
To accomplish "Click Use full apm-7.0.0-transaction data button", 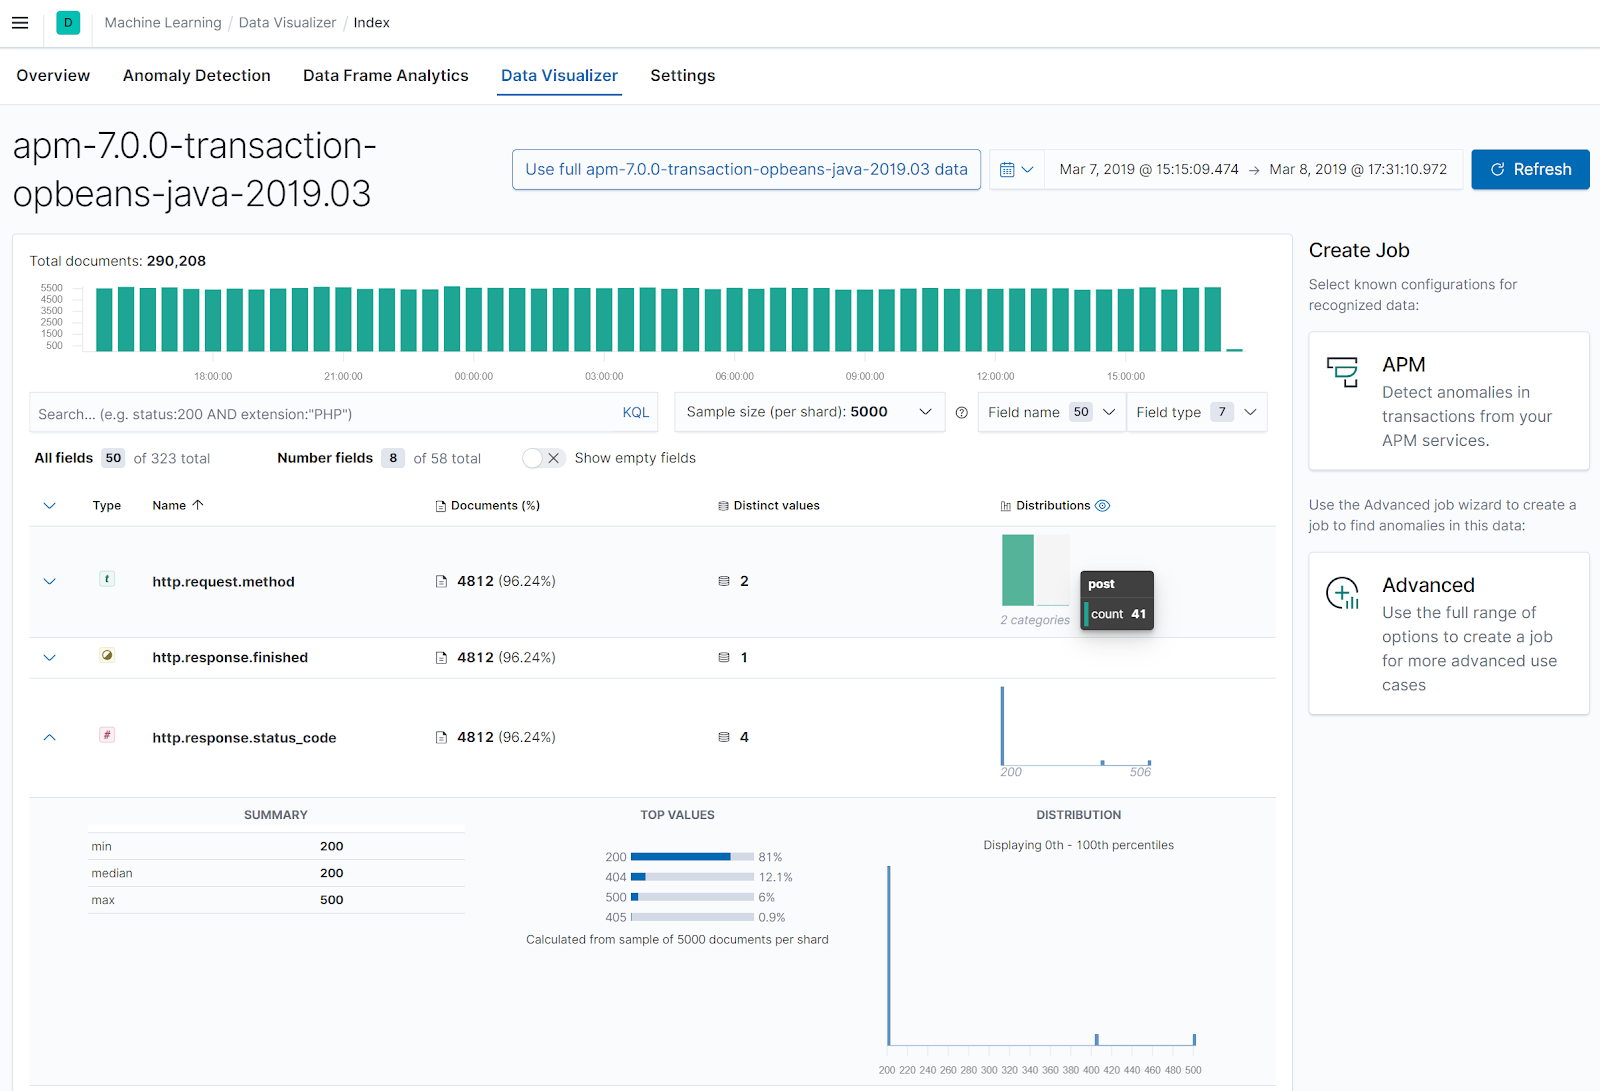I will point(746,170).
